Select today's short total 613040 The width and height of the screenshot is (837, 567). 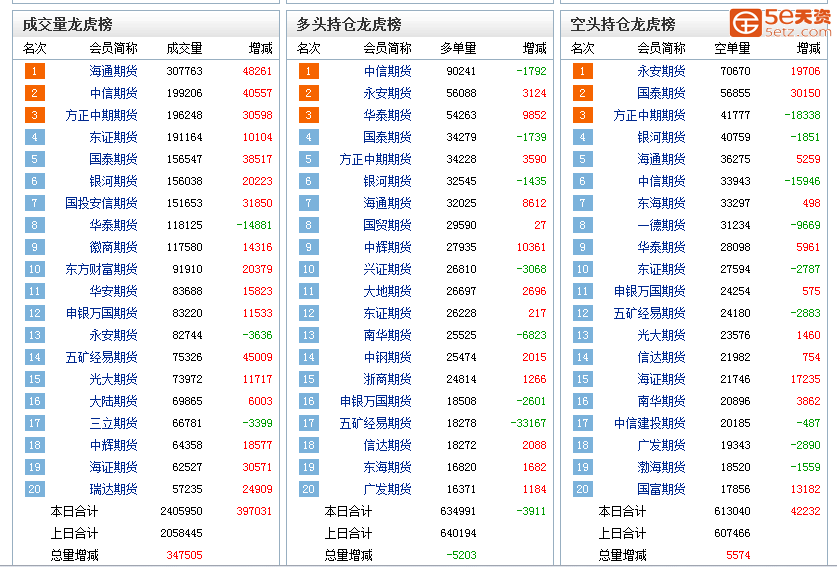click(732, 511)
